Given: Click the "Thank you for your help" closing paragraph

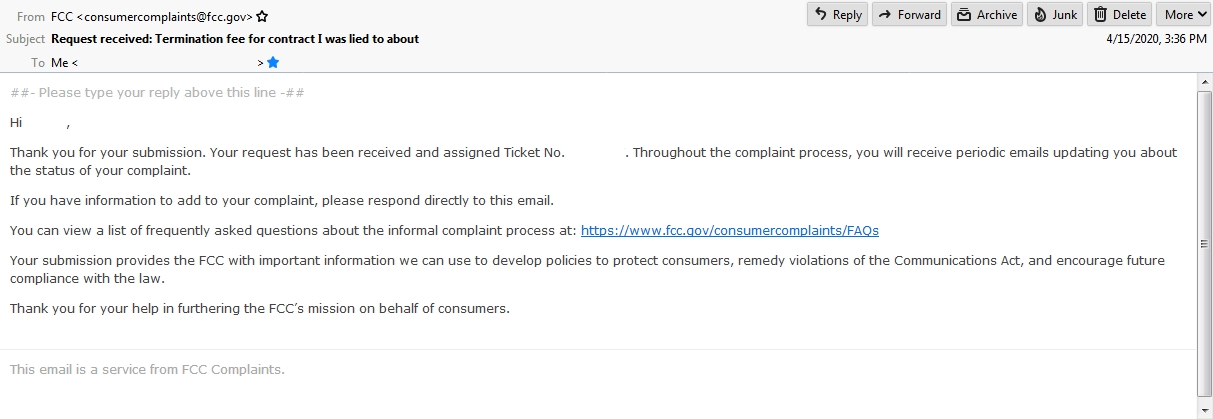Looking at the screenshot, I should (260, 308).
